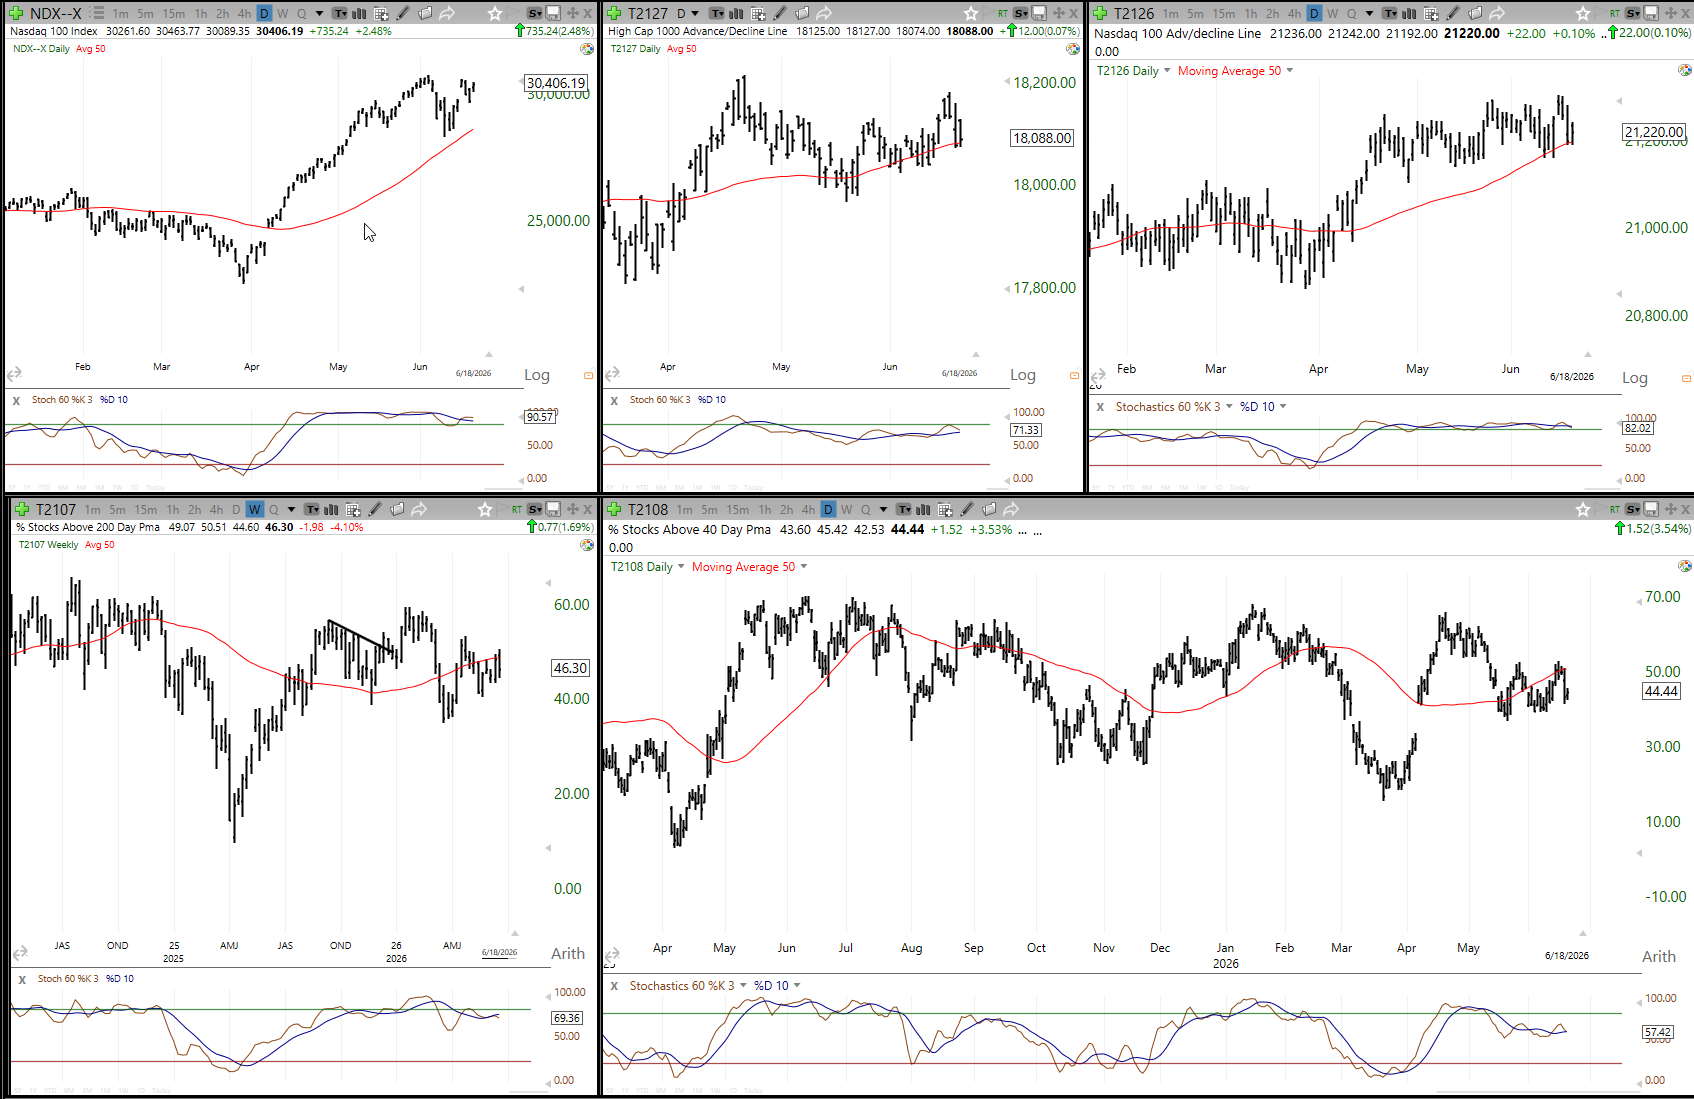Toggle RT real-time indicator in T2107 chart

(517, 509)
